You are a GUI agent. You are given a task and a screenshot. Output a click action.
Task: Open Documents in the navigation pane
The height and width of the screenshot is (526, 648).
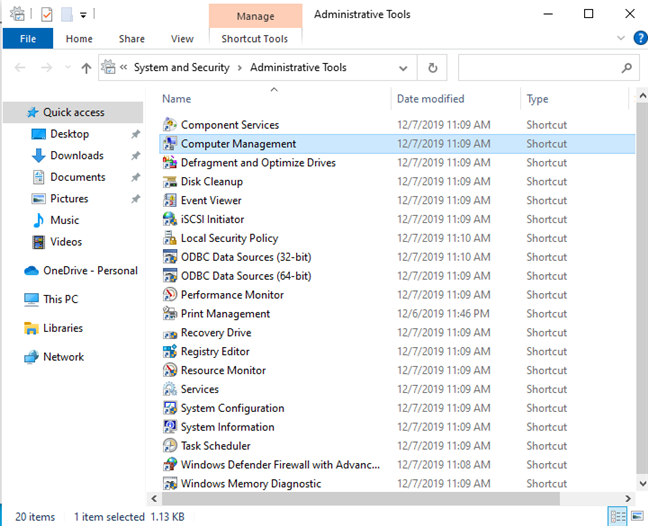pyautogui.click(x=78, y=177)
